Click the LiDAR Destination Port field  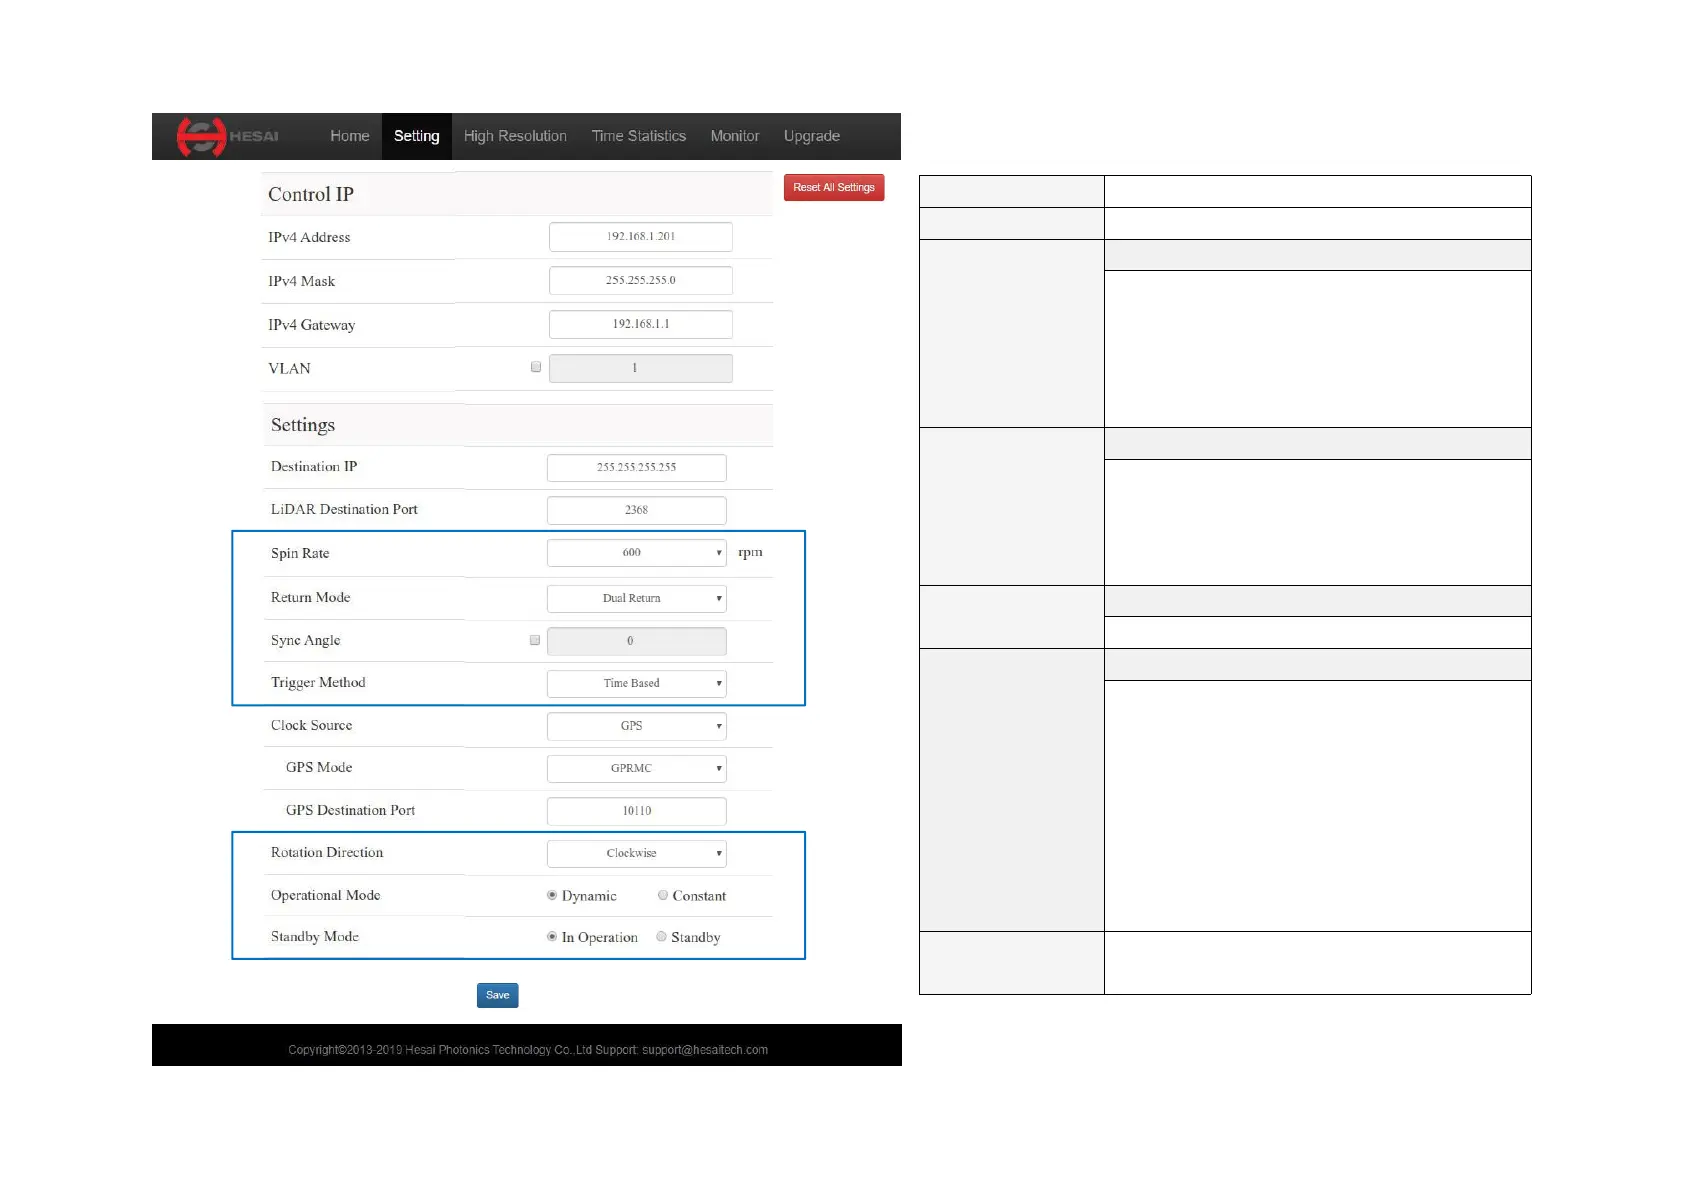637,510
